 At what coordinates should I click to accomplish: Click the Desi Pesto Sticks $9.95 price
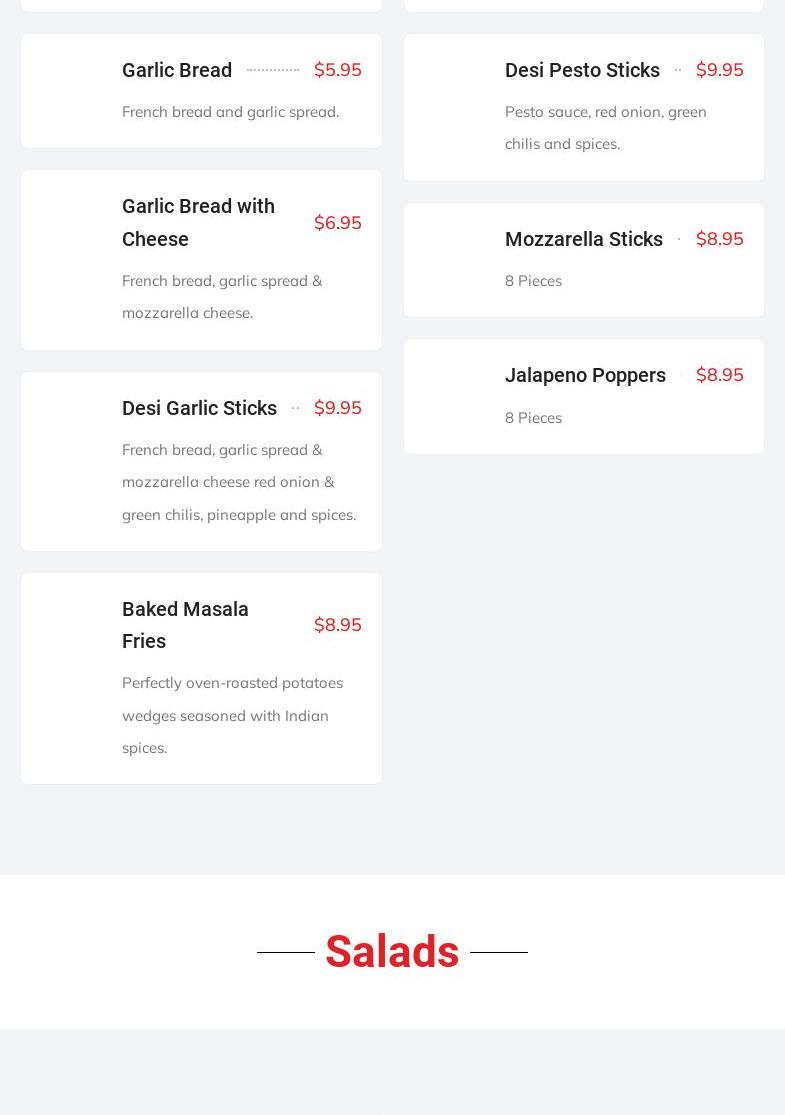pyautogui.click(x=719, y=70)
